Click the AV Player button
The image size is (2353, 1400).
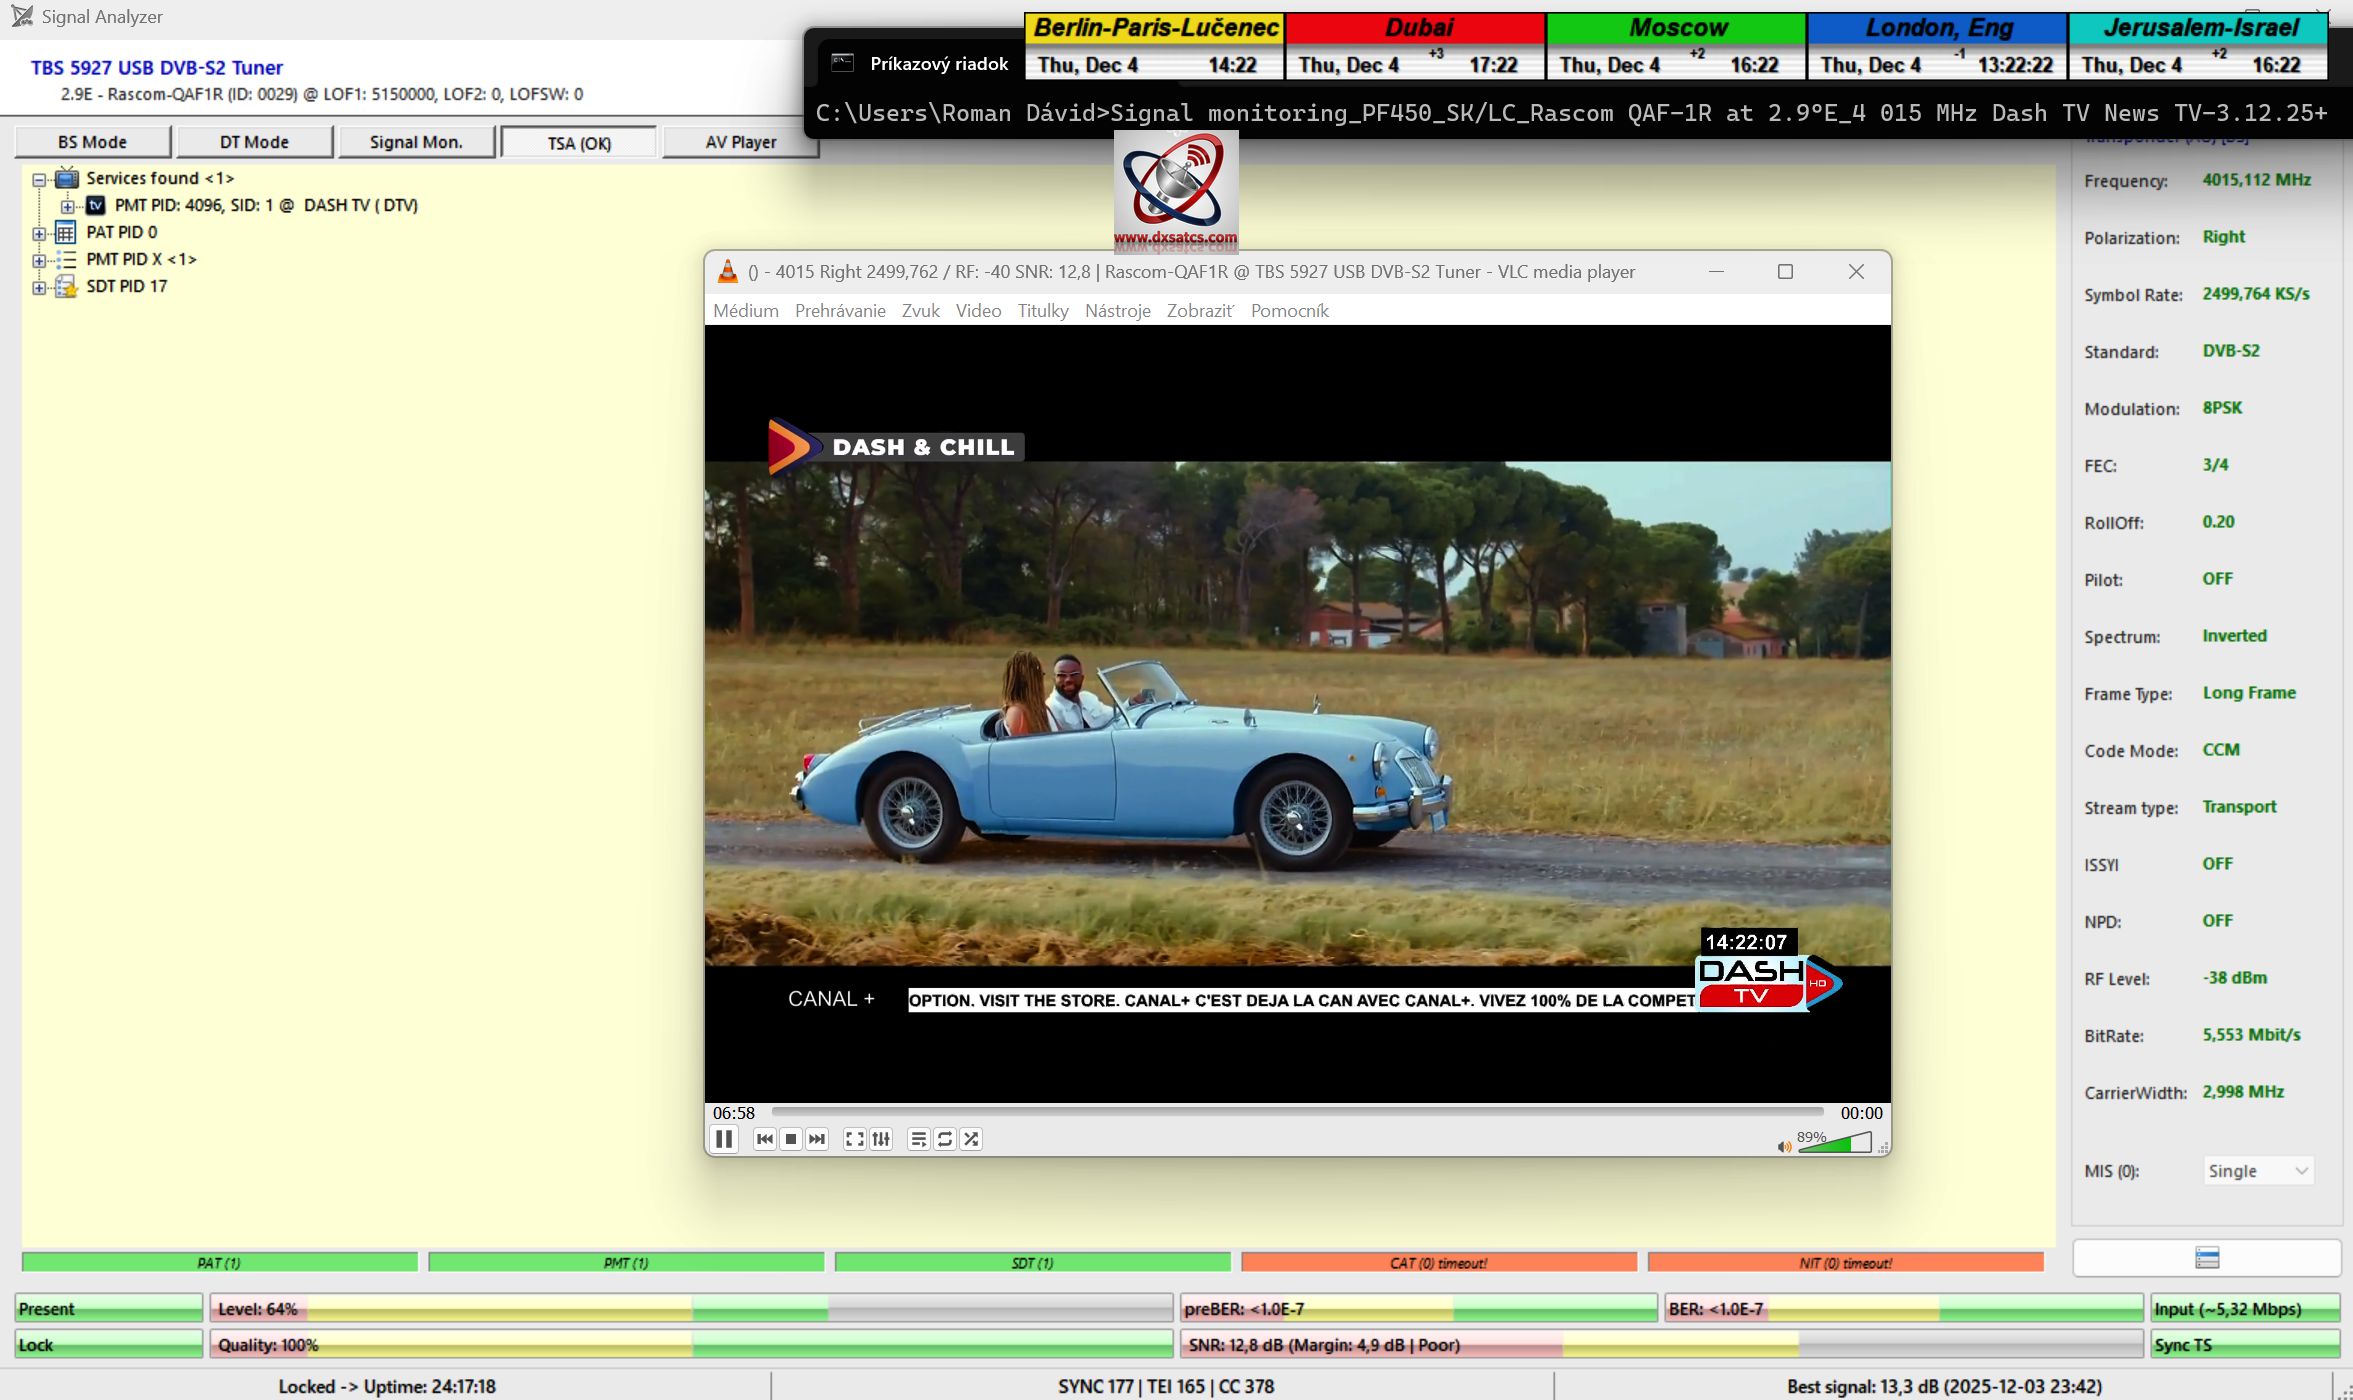click(x=740, y=142)
